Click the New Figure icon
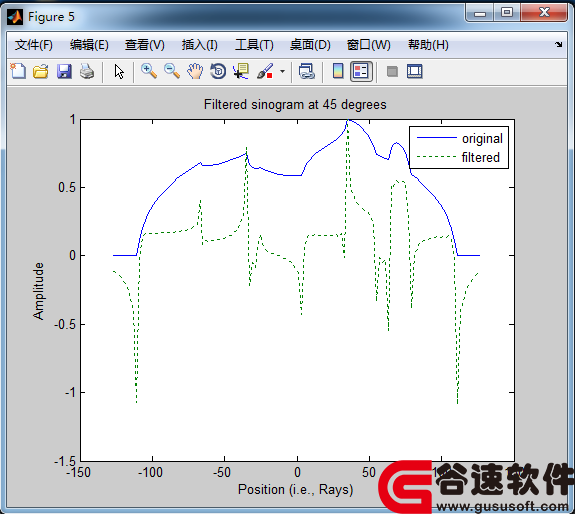The width and height of the screenshot is (575, 514). coord(18,71)
